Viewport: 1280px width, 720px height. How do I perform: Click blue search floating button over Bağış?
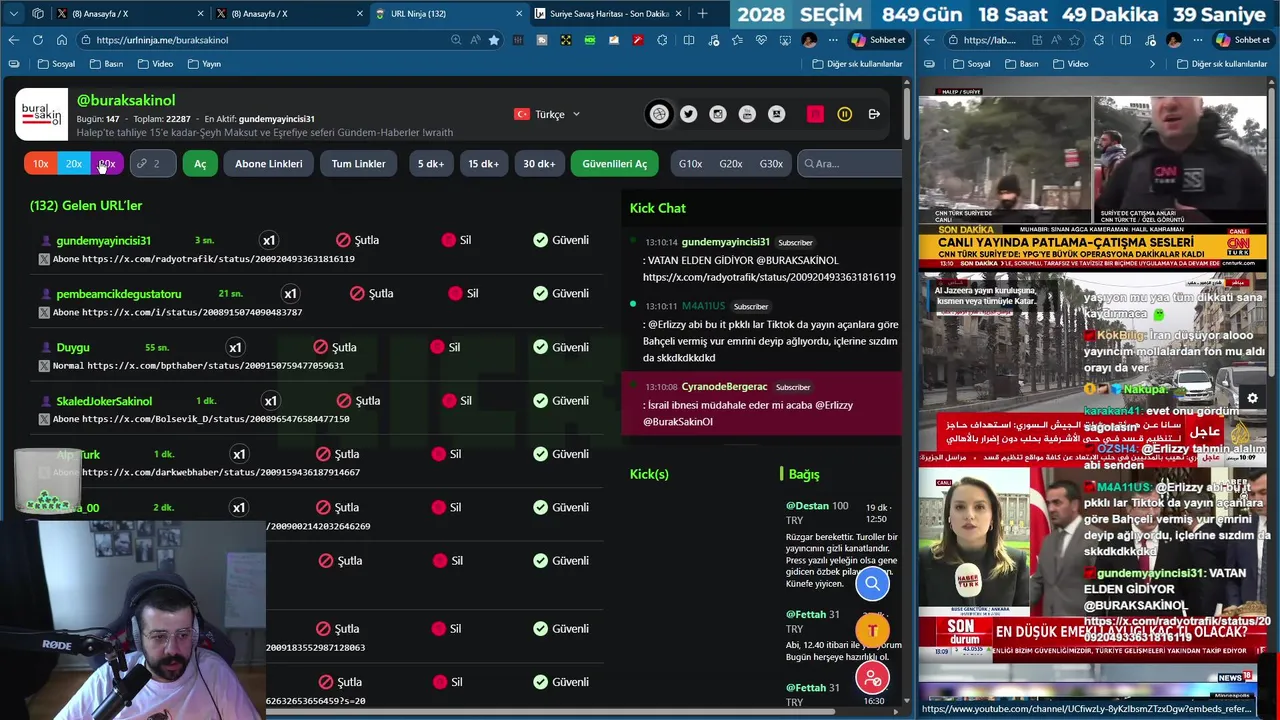(872, 584)
